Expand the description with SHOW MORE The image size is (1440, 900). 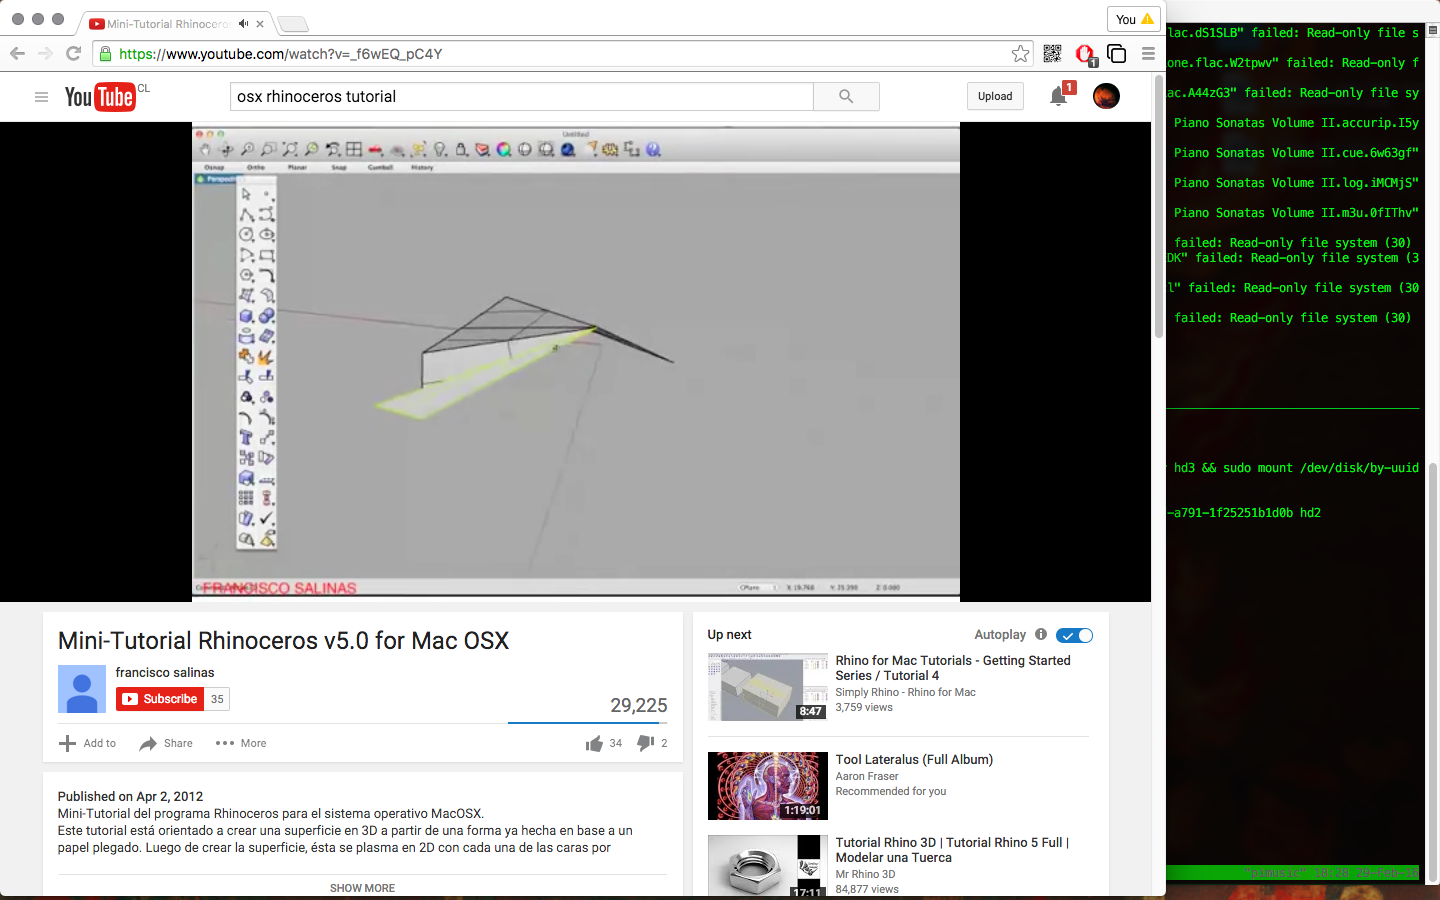(362, 888)
